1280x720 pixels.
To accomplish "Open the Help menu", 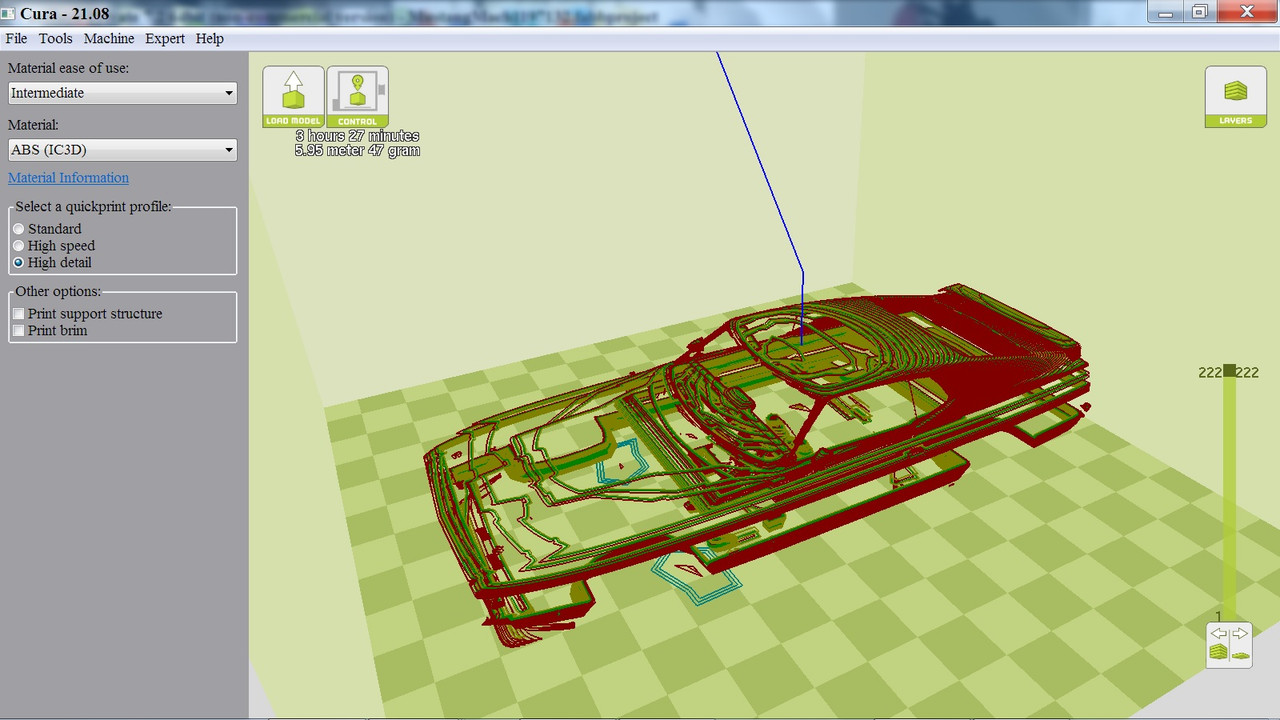I will [210, 38].
